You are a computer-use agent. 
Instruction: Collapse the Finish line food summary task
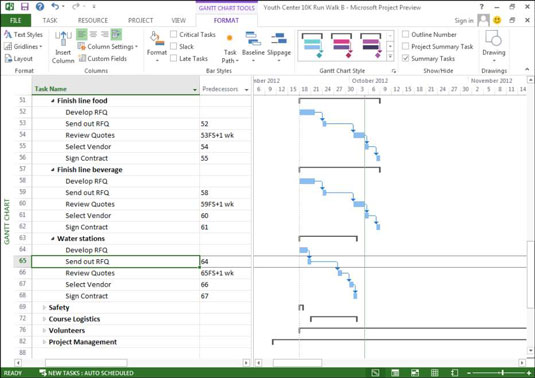53,101
